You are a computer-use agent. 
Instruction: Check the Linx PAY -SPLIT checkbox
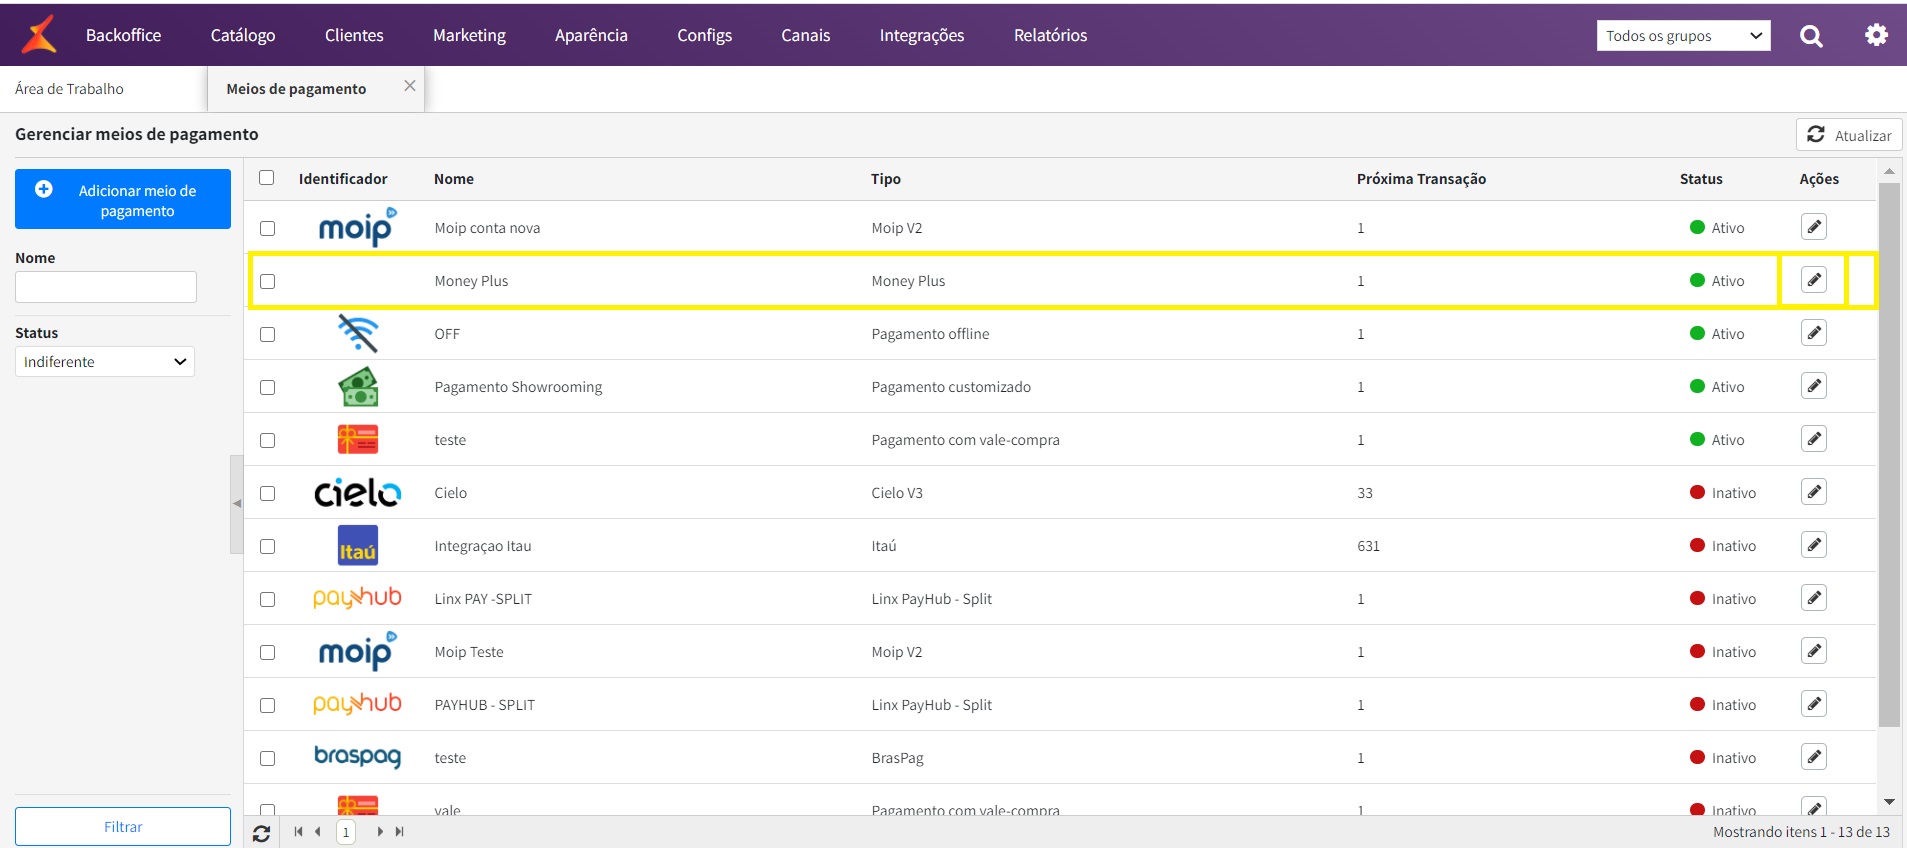click(267, 599)
